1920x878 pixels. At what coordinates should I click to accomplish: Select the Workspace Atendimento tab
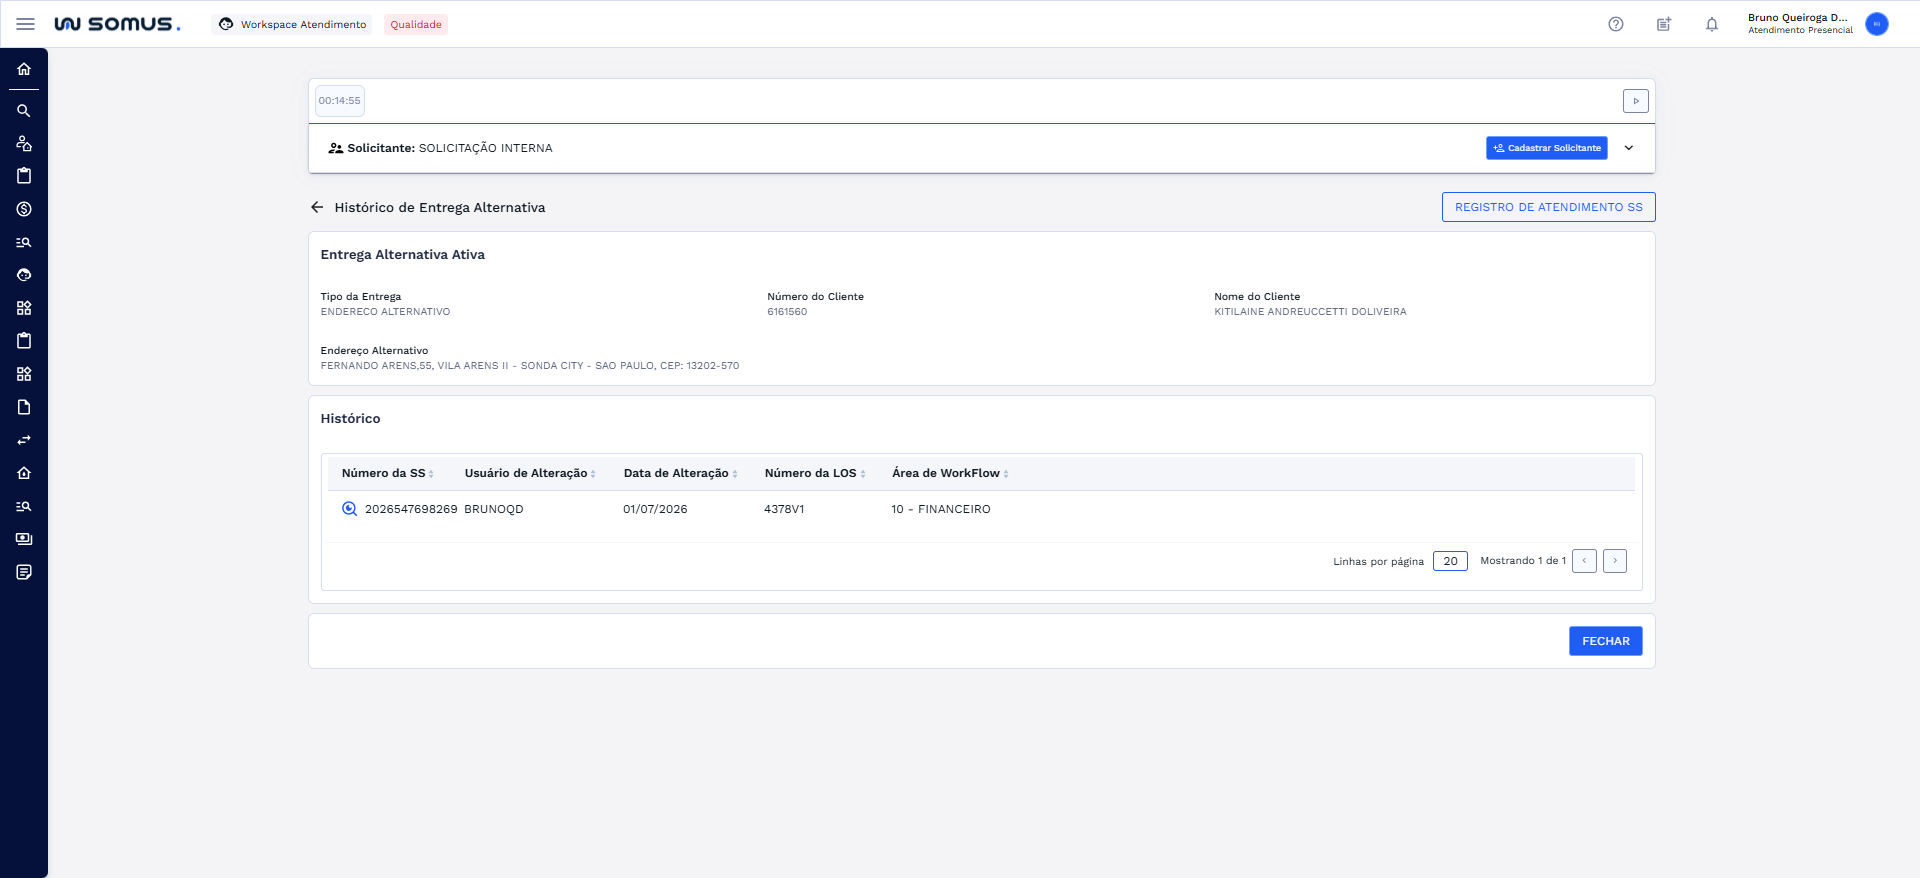coord(292,24)
